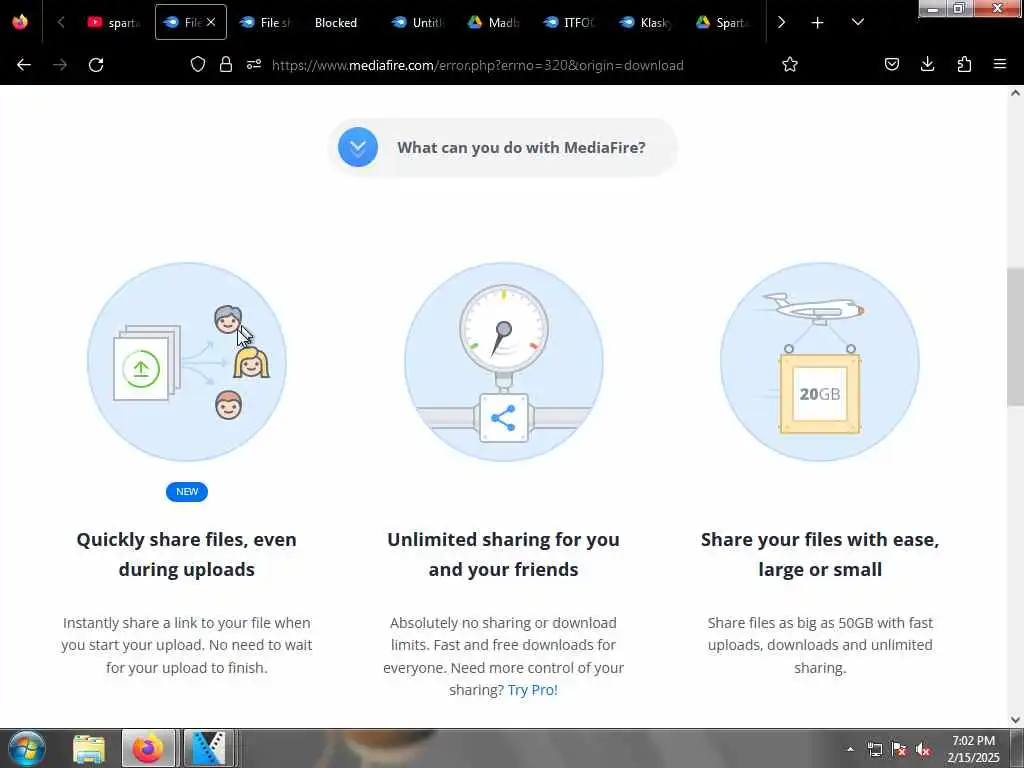Image resolution: width=1024 pixels, height=768 pixels.
Task: Open the Extensions puzzle icon
Action: (x=964, y=65)
